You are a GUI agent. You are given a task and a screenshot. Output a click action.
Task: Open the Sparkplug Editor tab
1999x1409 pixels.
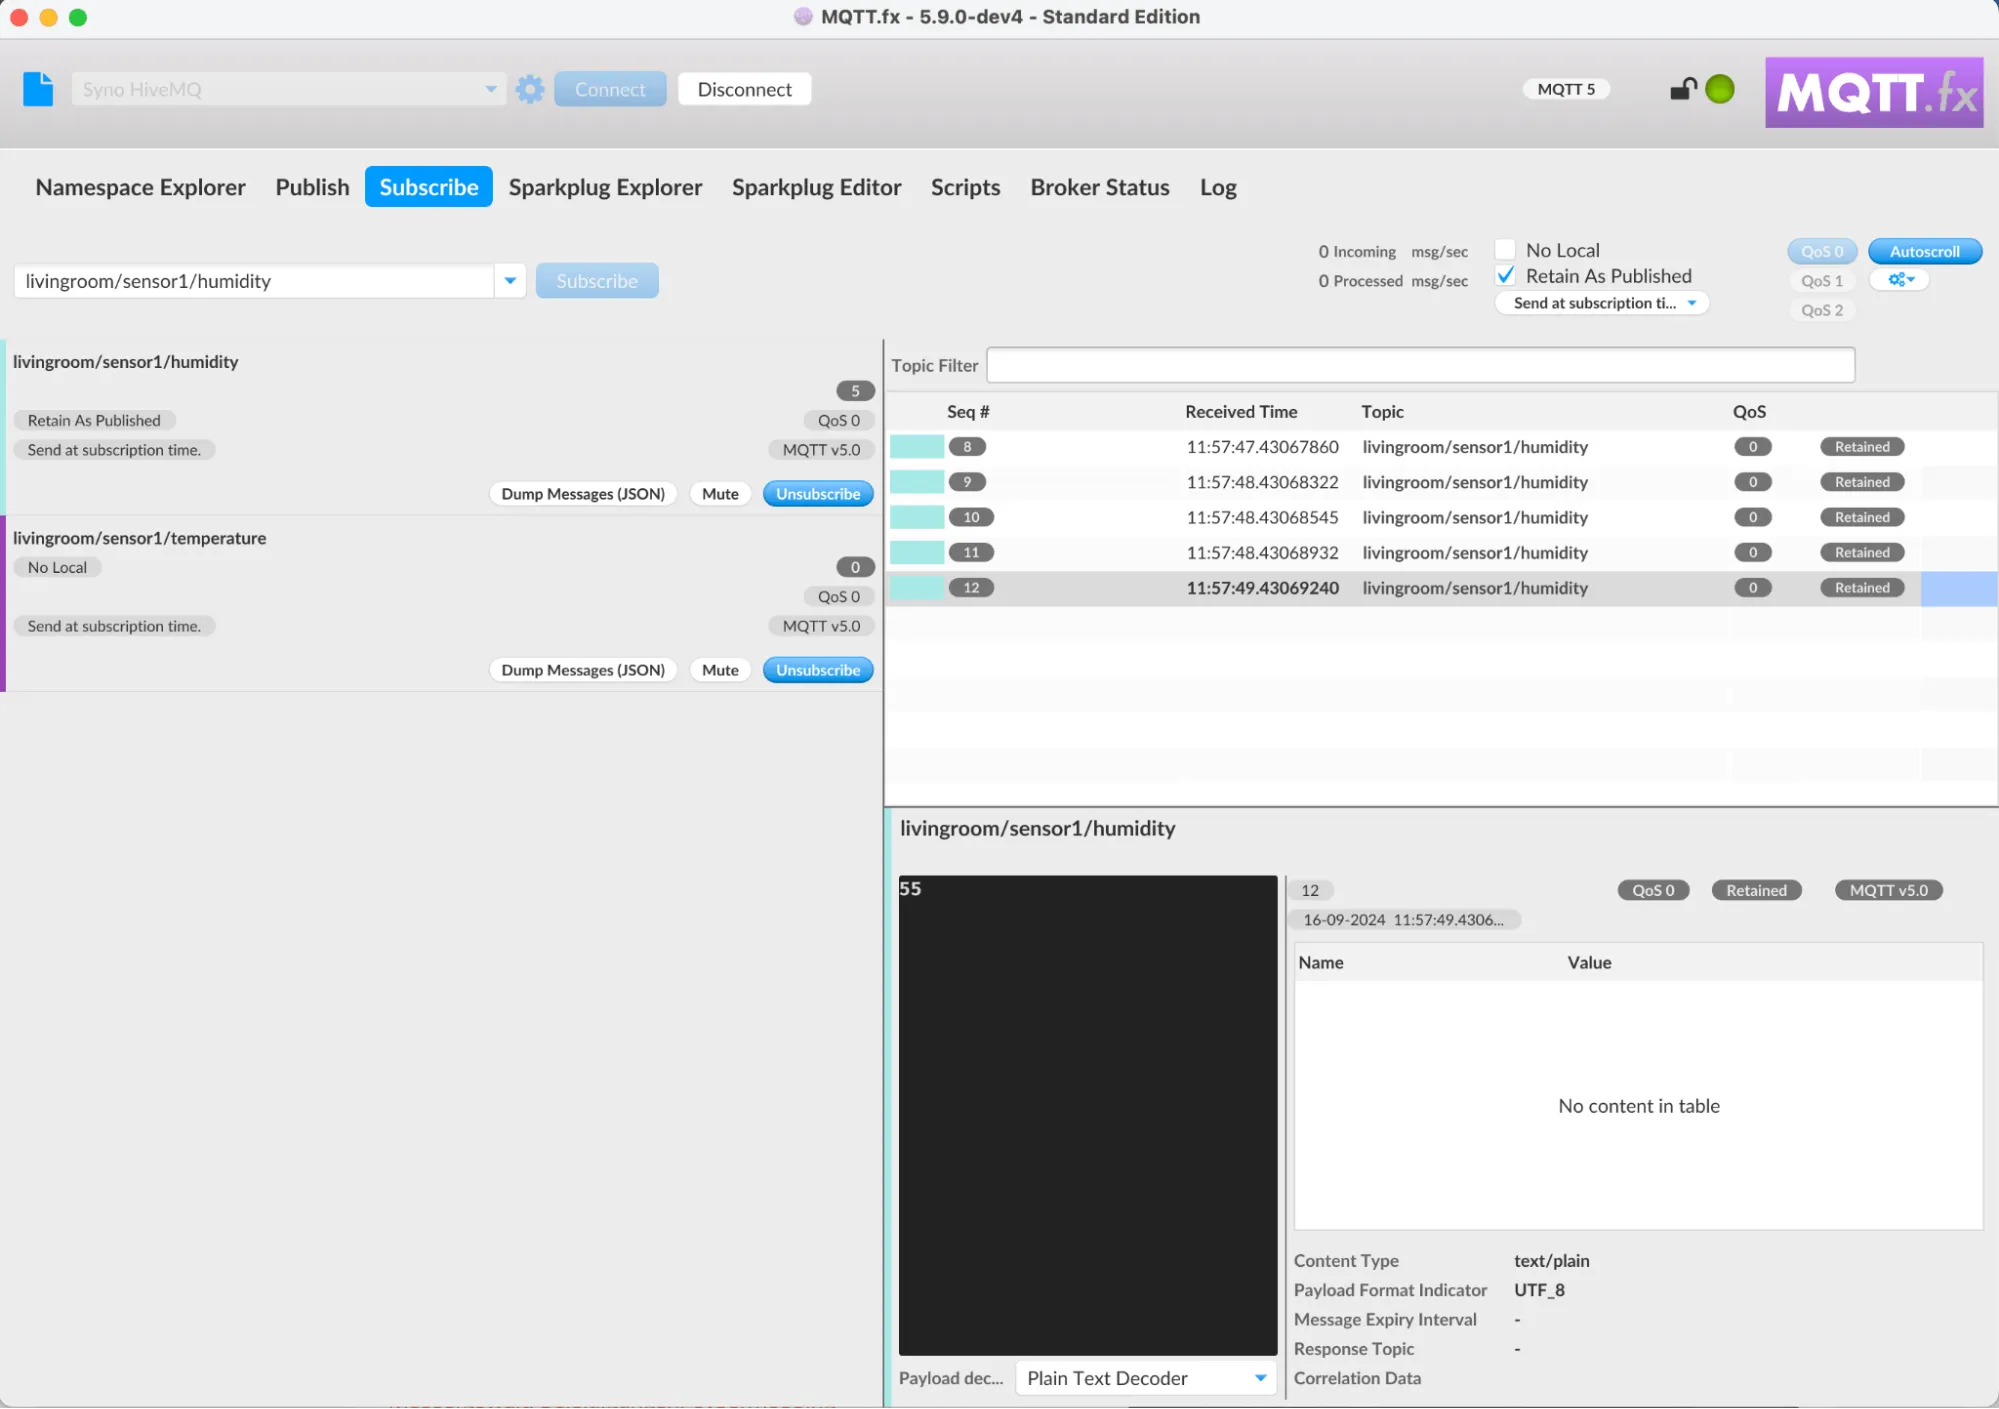click(816, 187)
